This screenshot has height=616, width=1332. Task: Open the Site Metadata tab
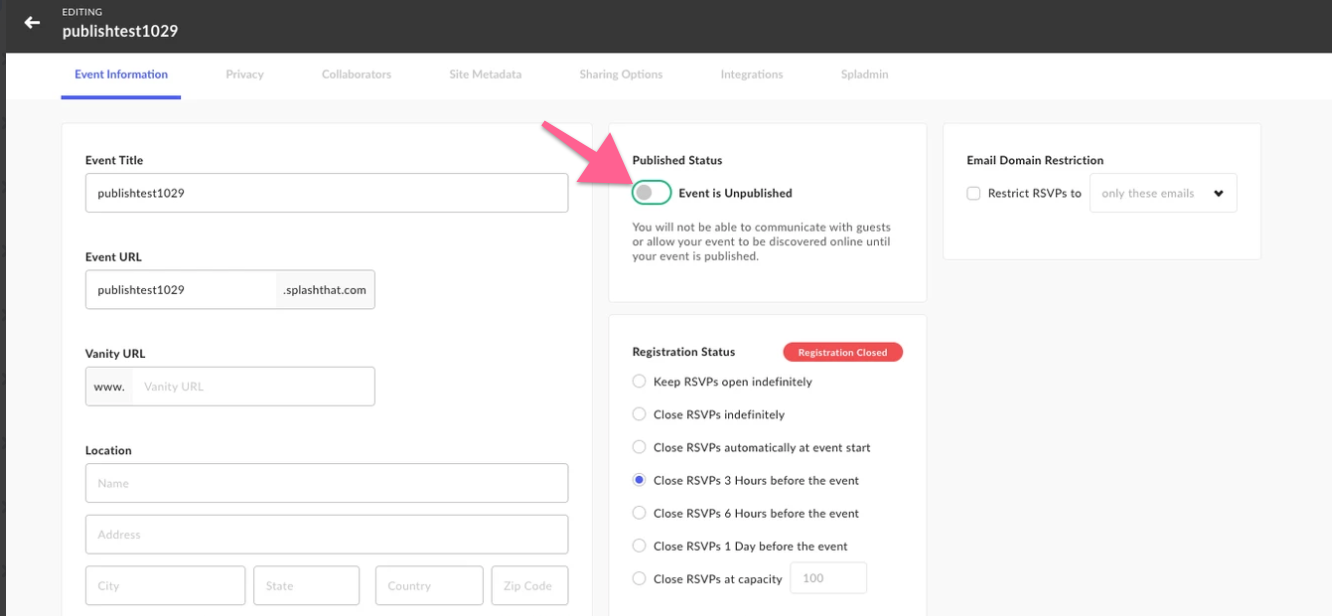tap(485, 74)
